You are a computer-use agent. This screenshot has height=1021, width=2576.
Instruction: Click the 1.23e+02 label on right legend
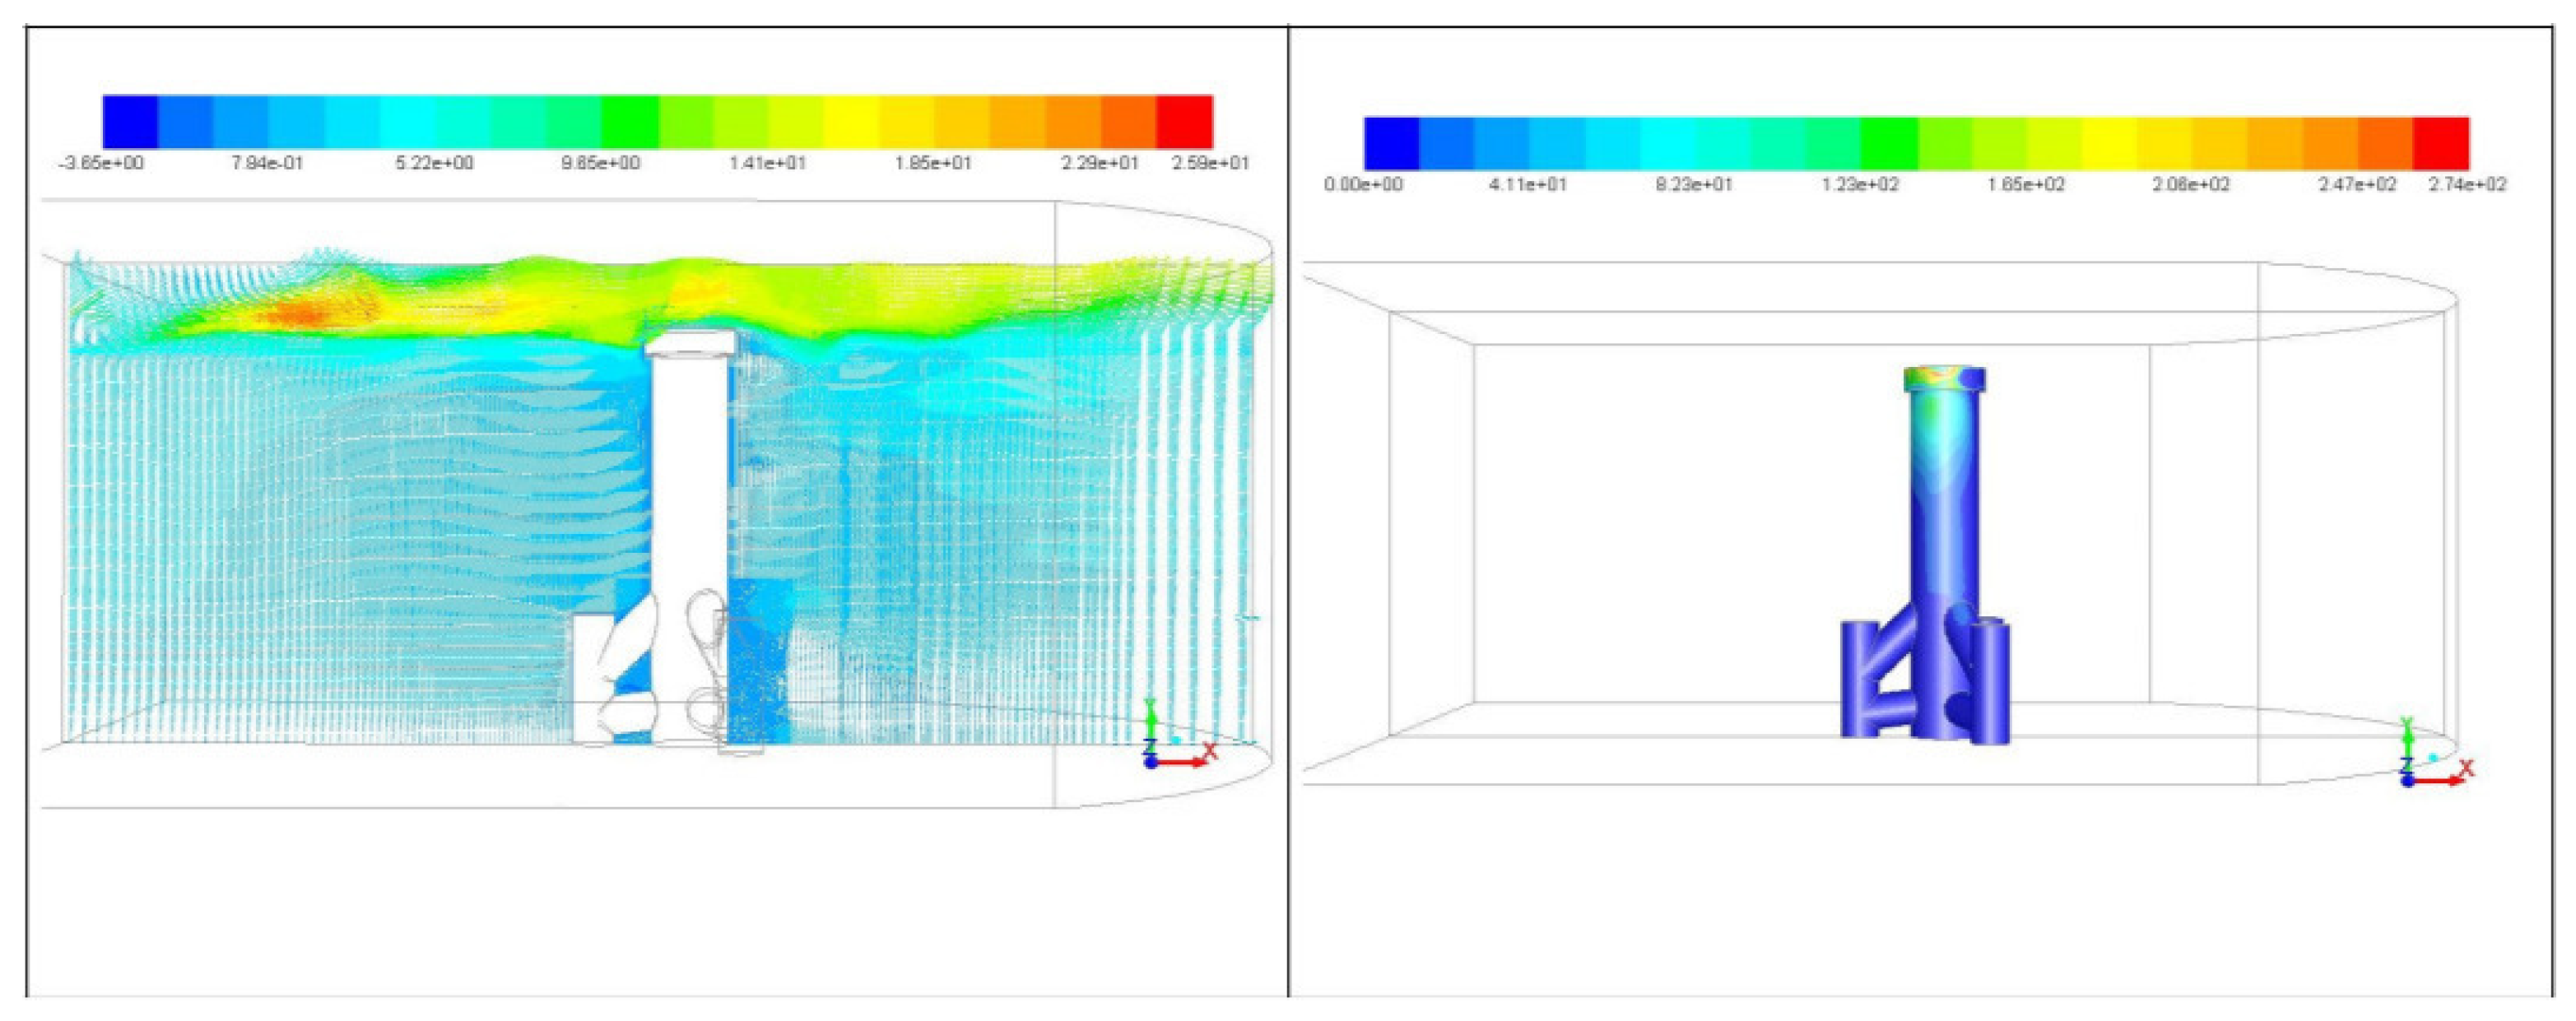pyautogui.click(x=1860, y=185)
